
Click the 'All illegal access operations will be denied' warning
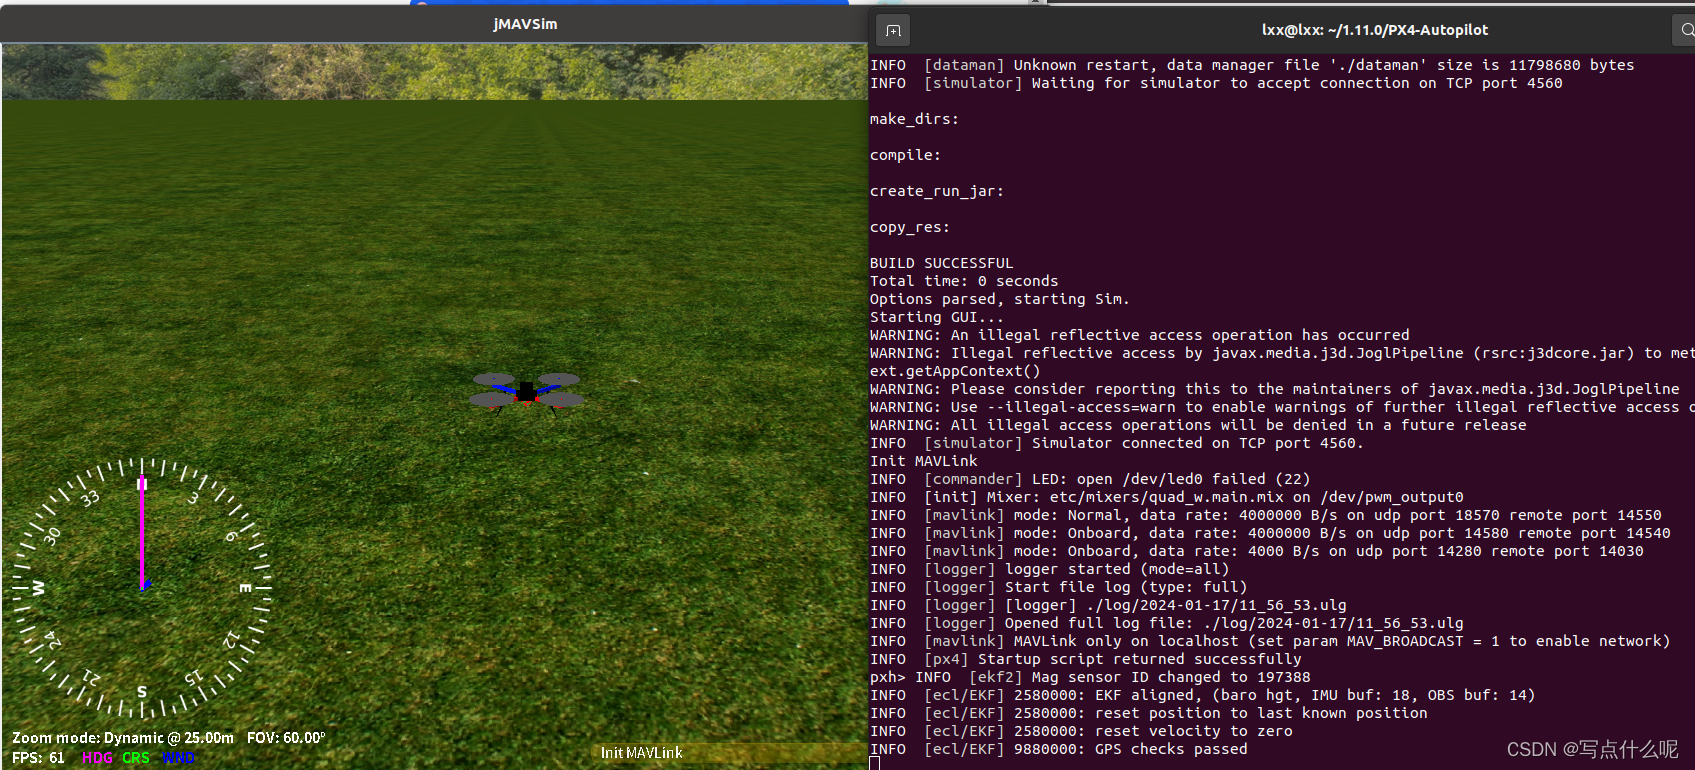[x=1198, y=425]
